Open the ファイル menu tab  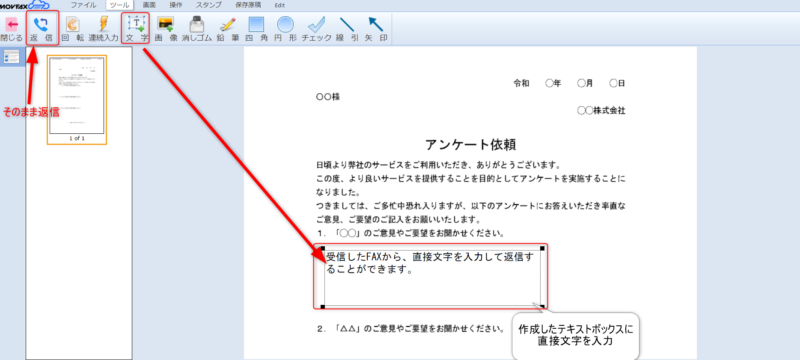point(83,5)
